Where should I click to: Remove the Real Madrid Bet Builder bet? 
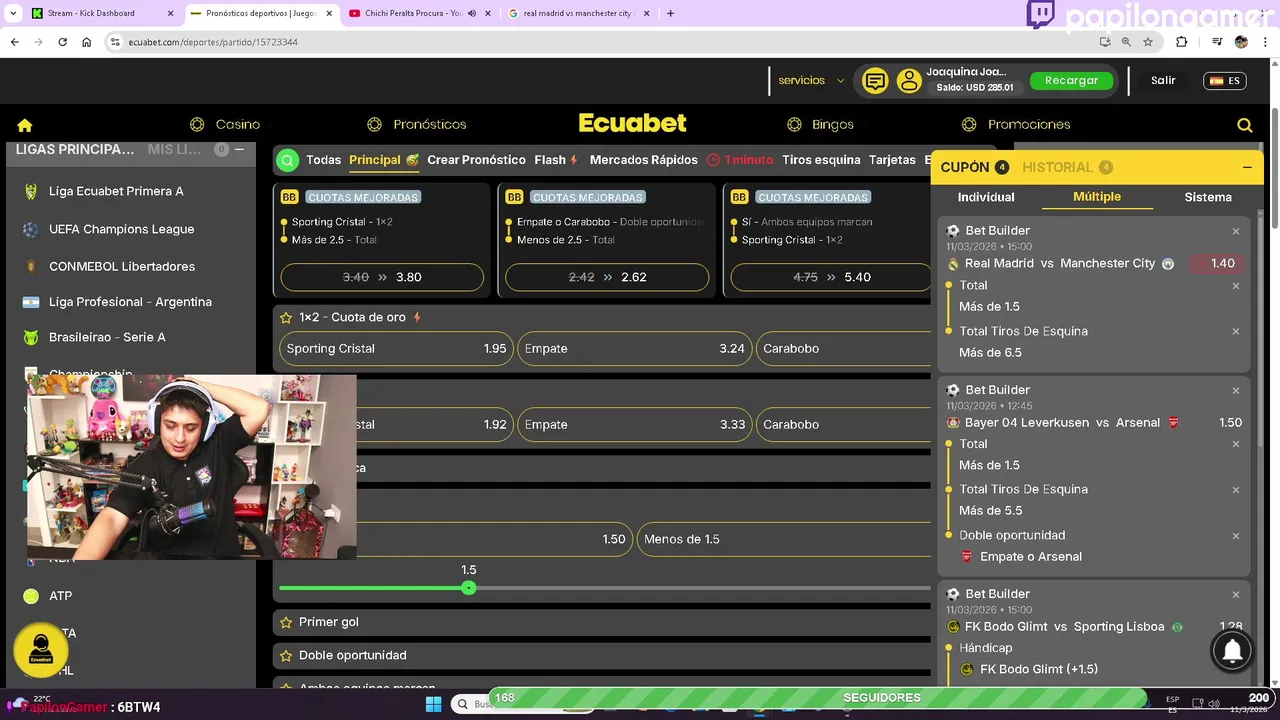point(1236,231)
